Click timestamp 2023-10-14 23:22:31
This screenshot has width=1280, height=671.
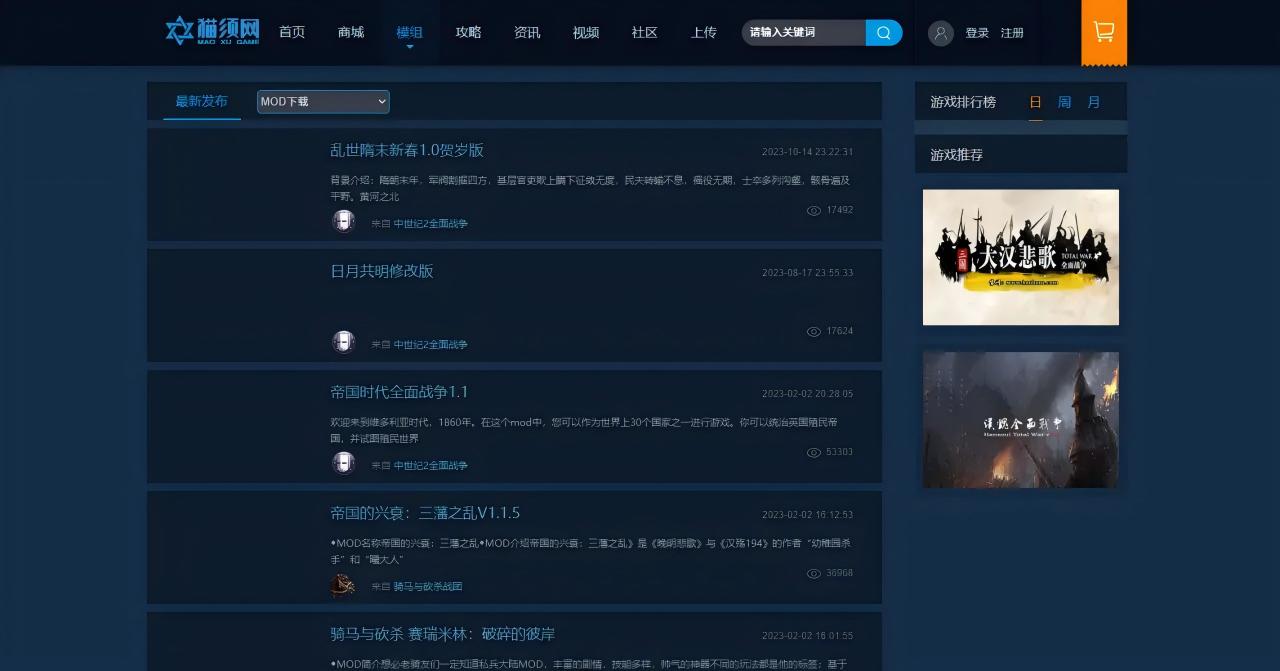[x=807, y=152]
